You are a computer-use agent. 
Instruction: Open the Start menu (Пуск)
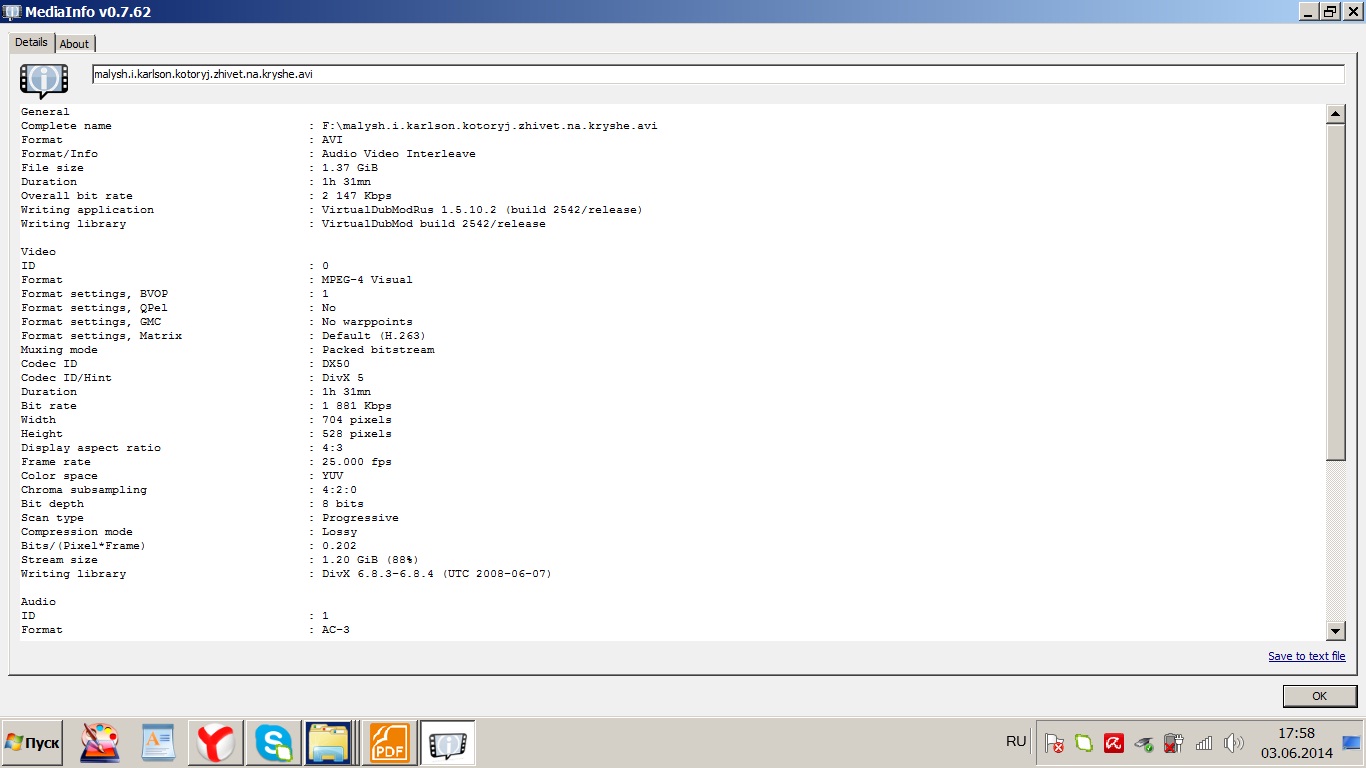(x=32, y=743)
